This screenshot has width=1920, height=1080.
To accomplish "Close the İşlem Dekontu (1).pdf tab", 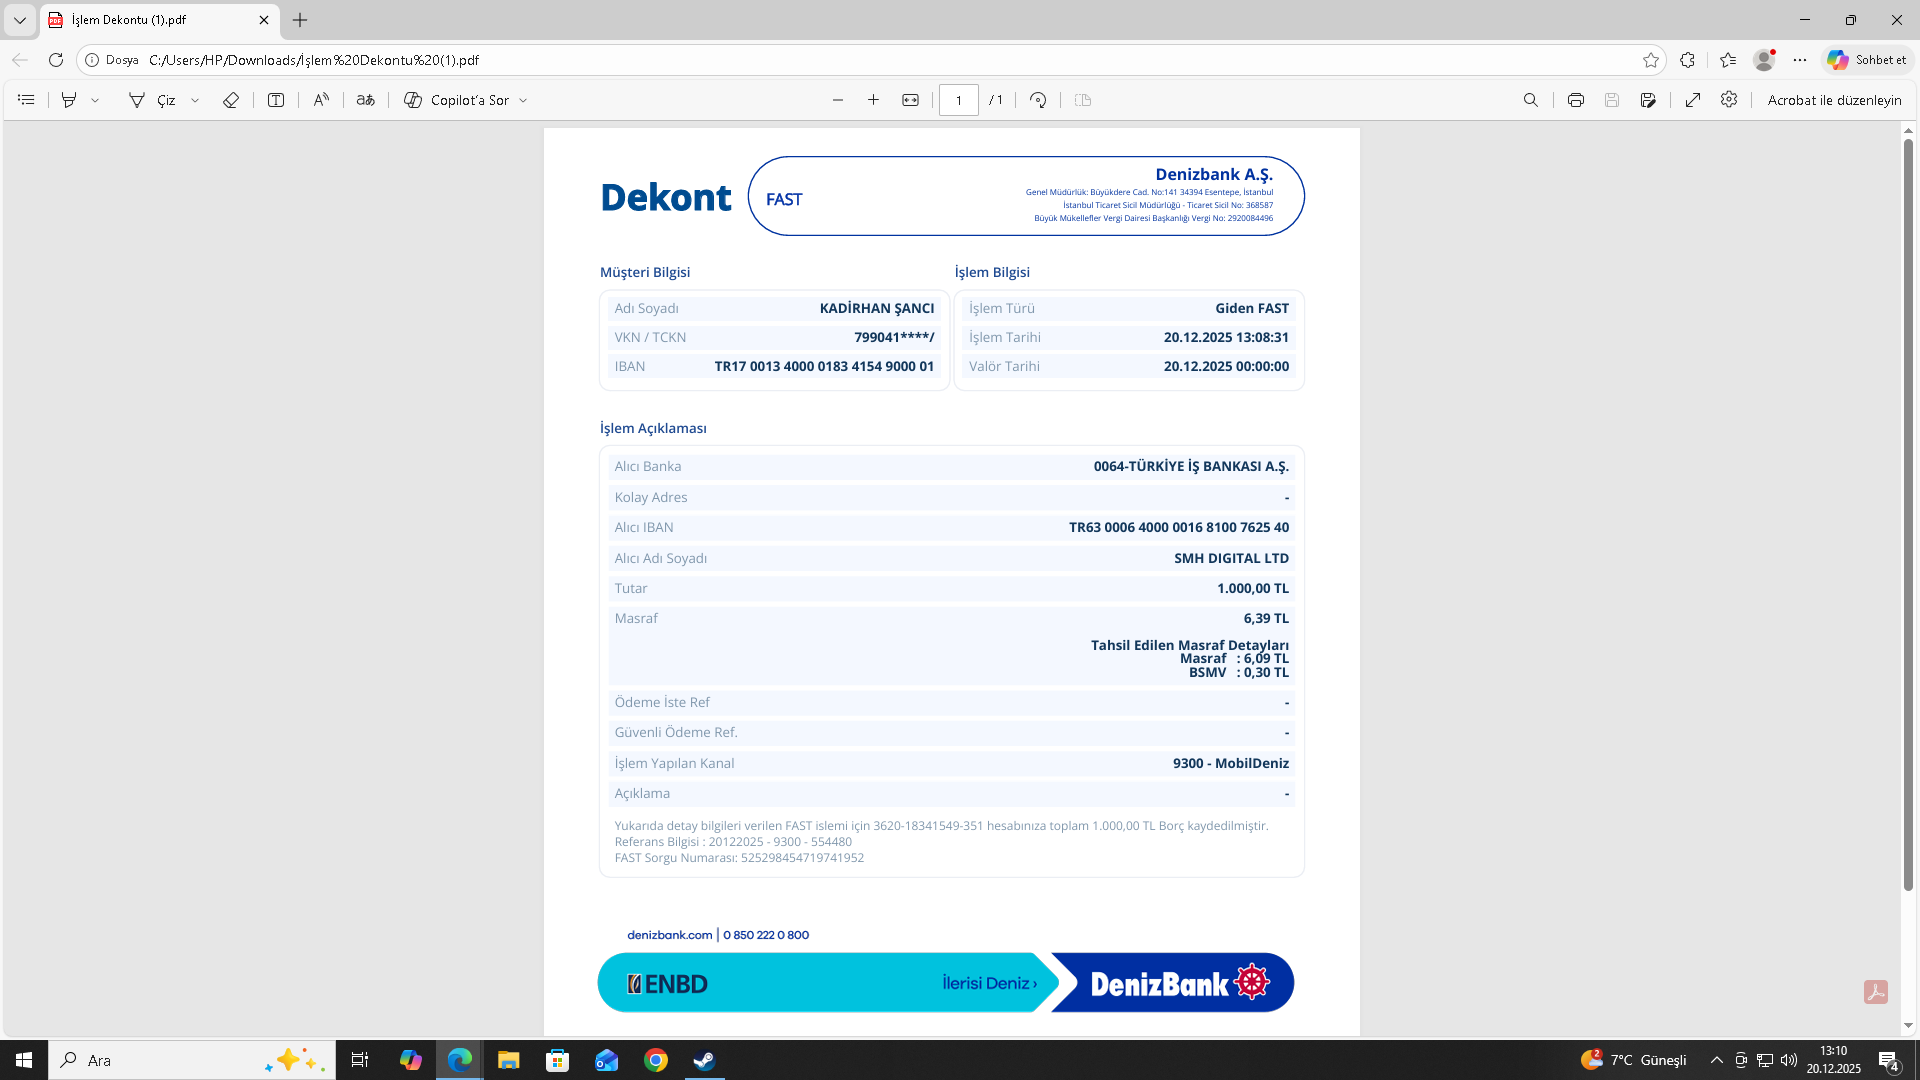I will tap(264, 20).
